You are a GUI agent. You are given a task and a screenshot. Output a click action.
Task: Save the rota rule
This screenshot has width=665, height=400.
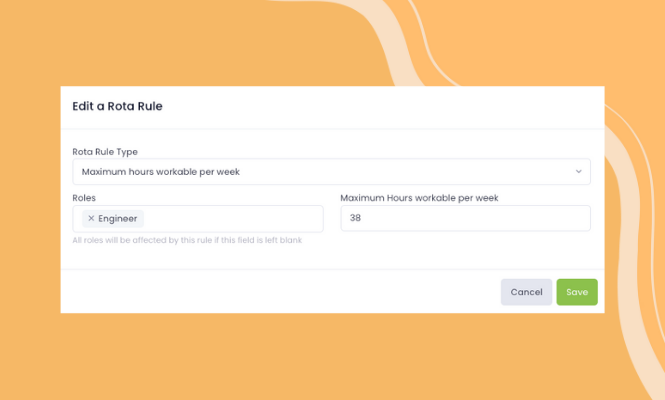[x=577, y=292]
